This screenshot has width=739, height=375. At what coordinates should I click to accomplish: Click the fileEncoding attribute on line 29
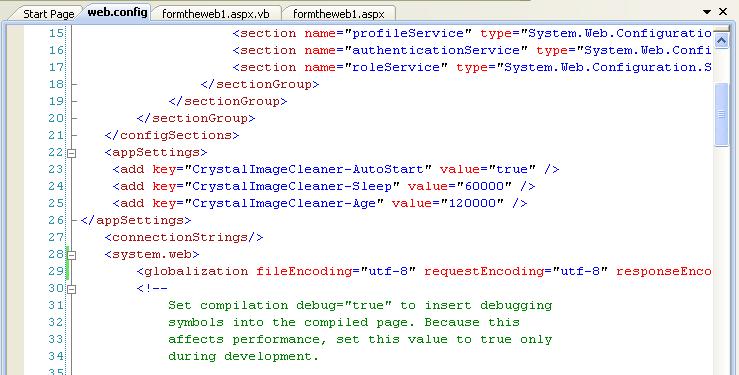(304, 271)
